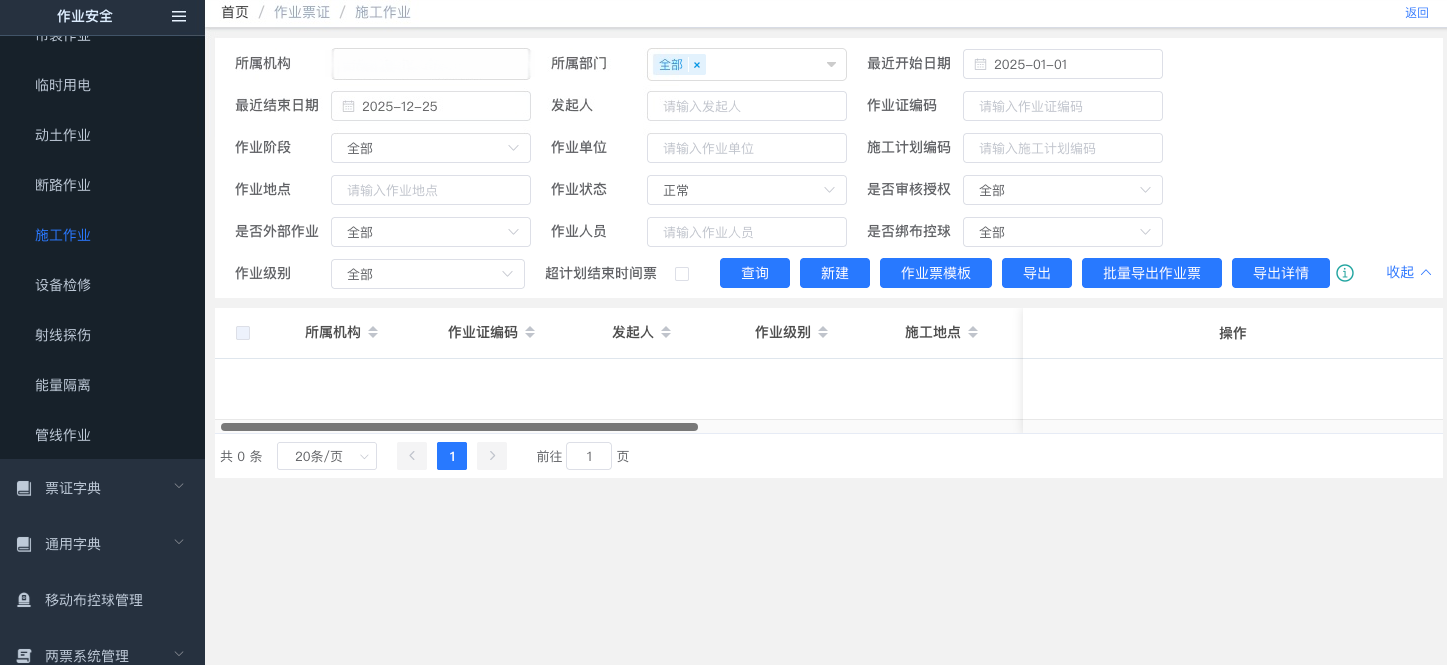The height and width of the screenshot is (665, 1447).
Task: Open the 作业阶段 dropdown
Action: pyautogui.click(x=430, y=148)
